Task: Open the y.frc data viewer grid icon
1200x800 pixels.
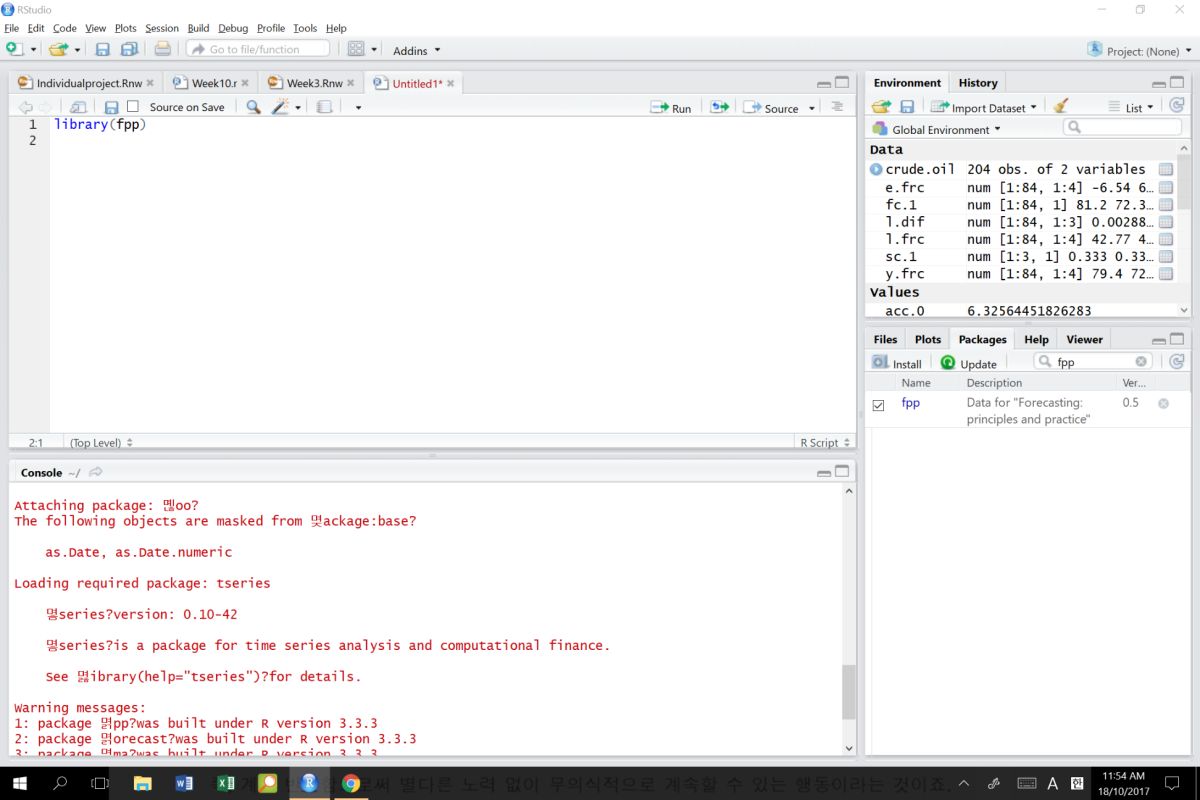Action: 1165,274
